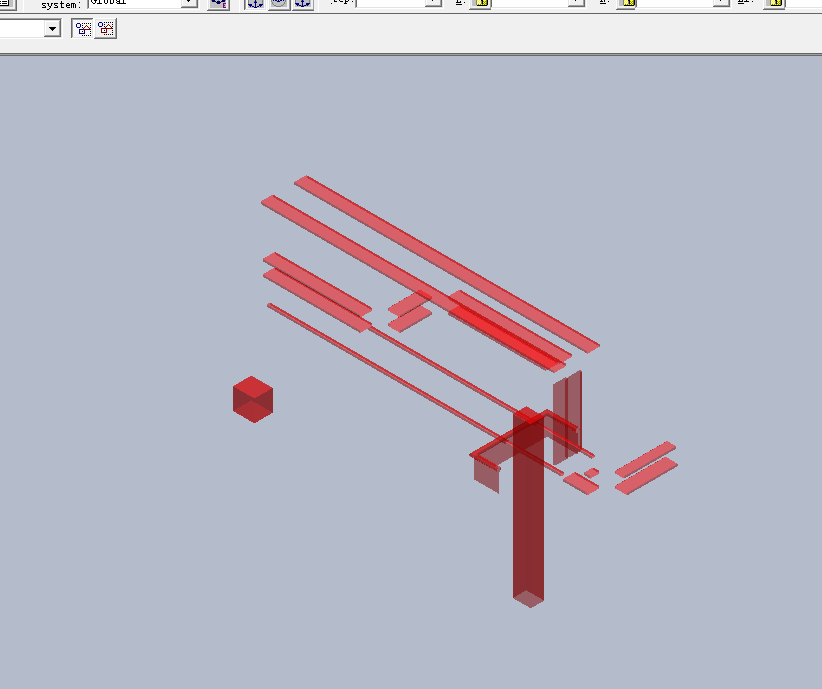Image resolution: width=822 pixels, height=689 pixels.
Task: Click the blue shapes selection filter icon
Action: (x=83, y=28)
